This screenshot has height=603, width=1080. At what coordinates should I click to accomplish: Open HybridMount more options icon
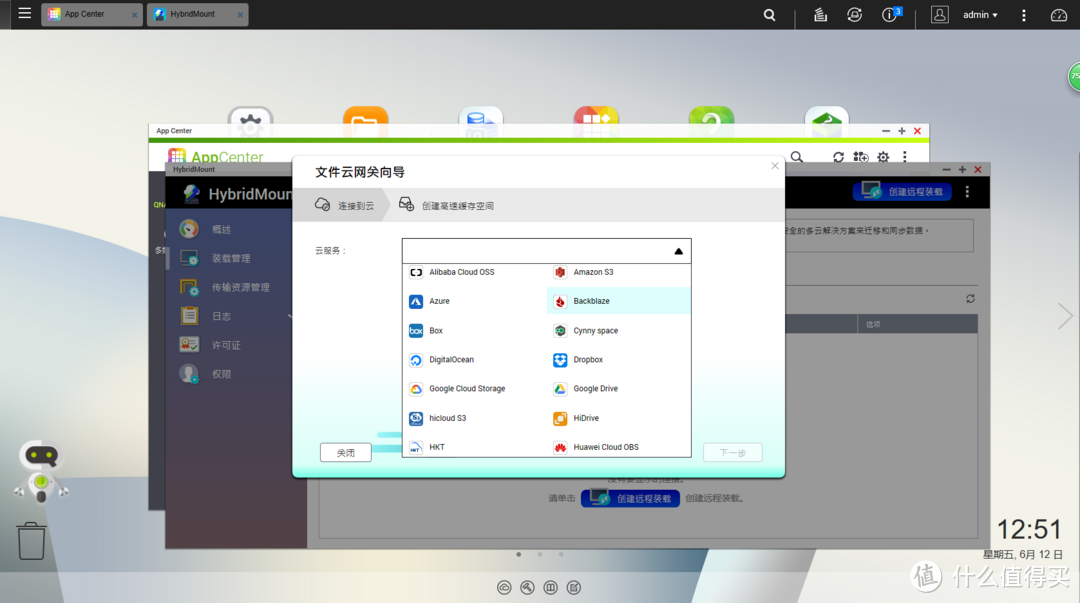tap(967, 192)
